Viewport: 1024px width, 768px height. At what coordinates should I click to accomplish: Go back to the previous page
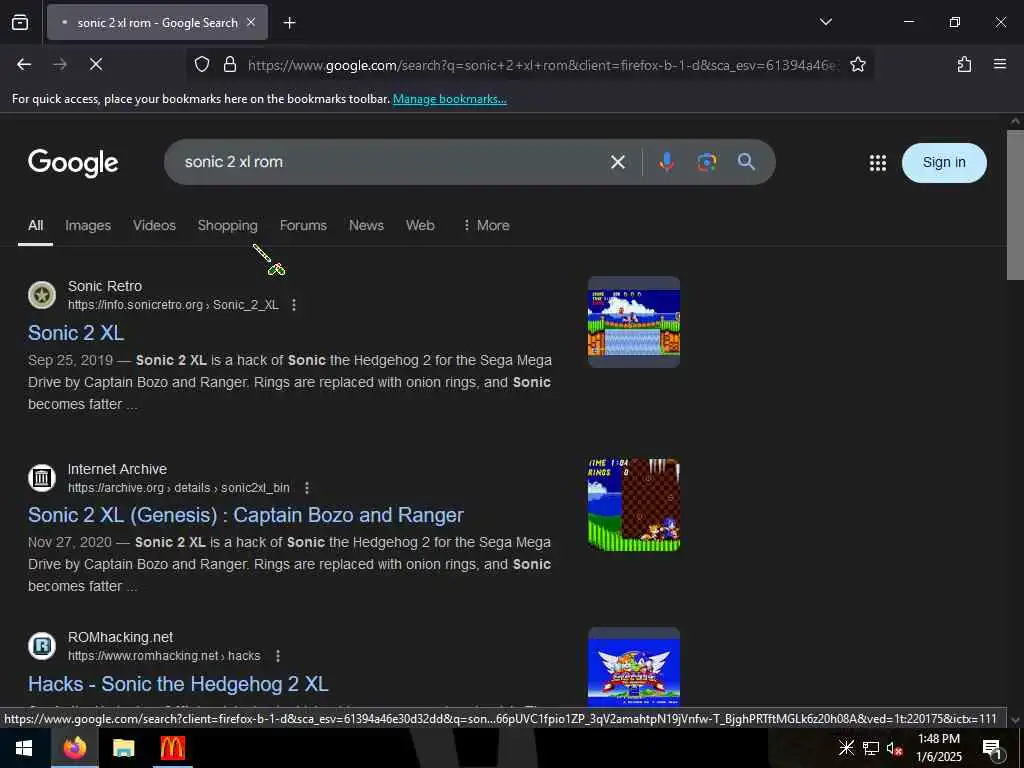24,64
